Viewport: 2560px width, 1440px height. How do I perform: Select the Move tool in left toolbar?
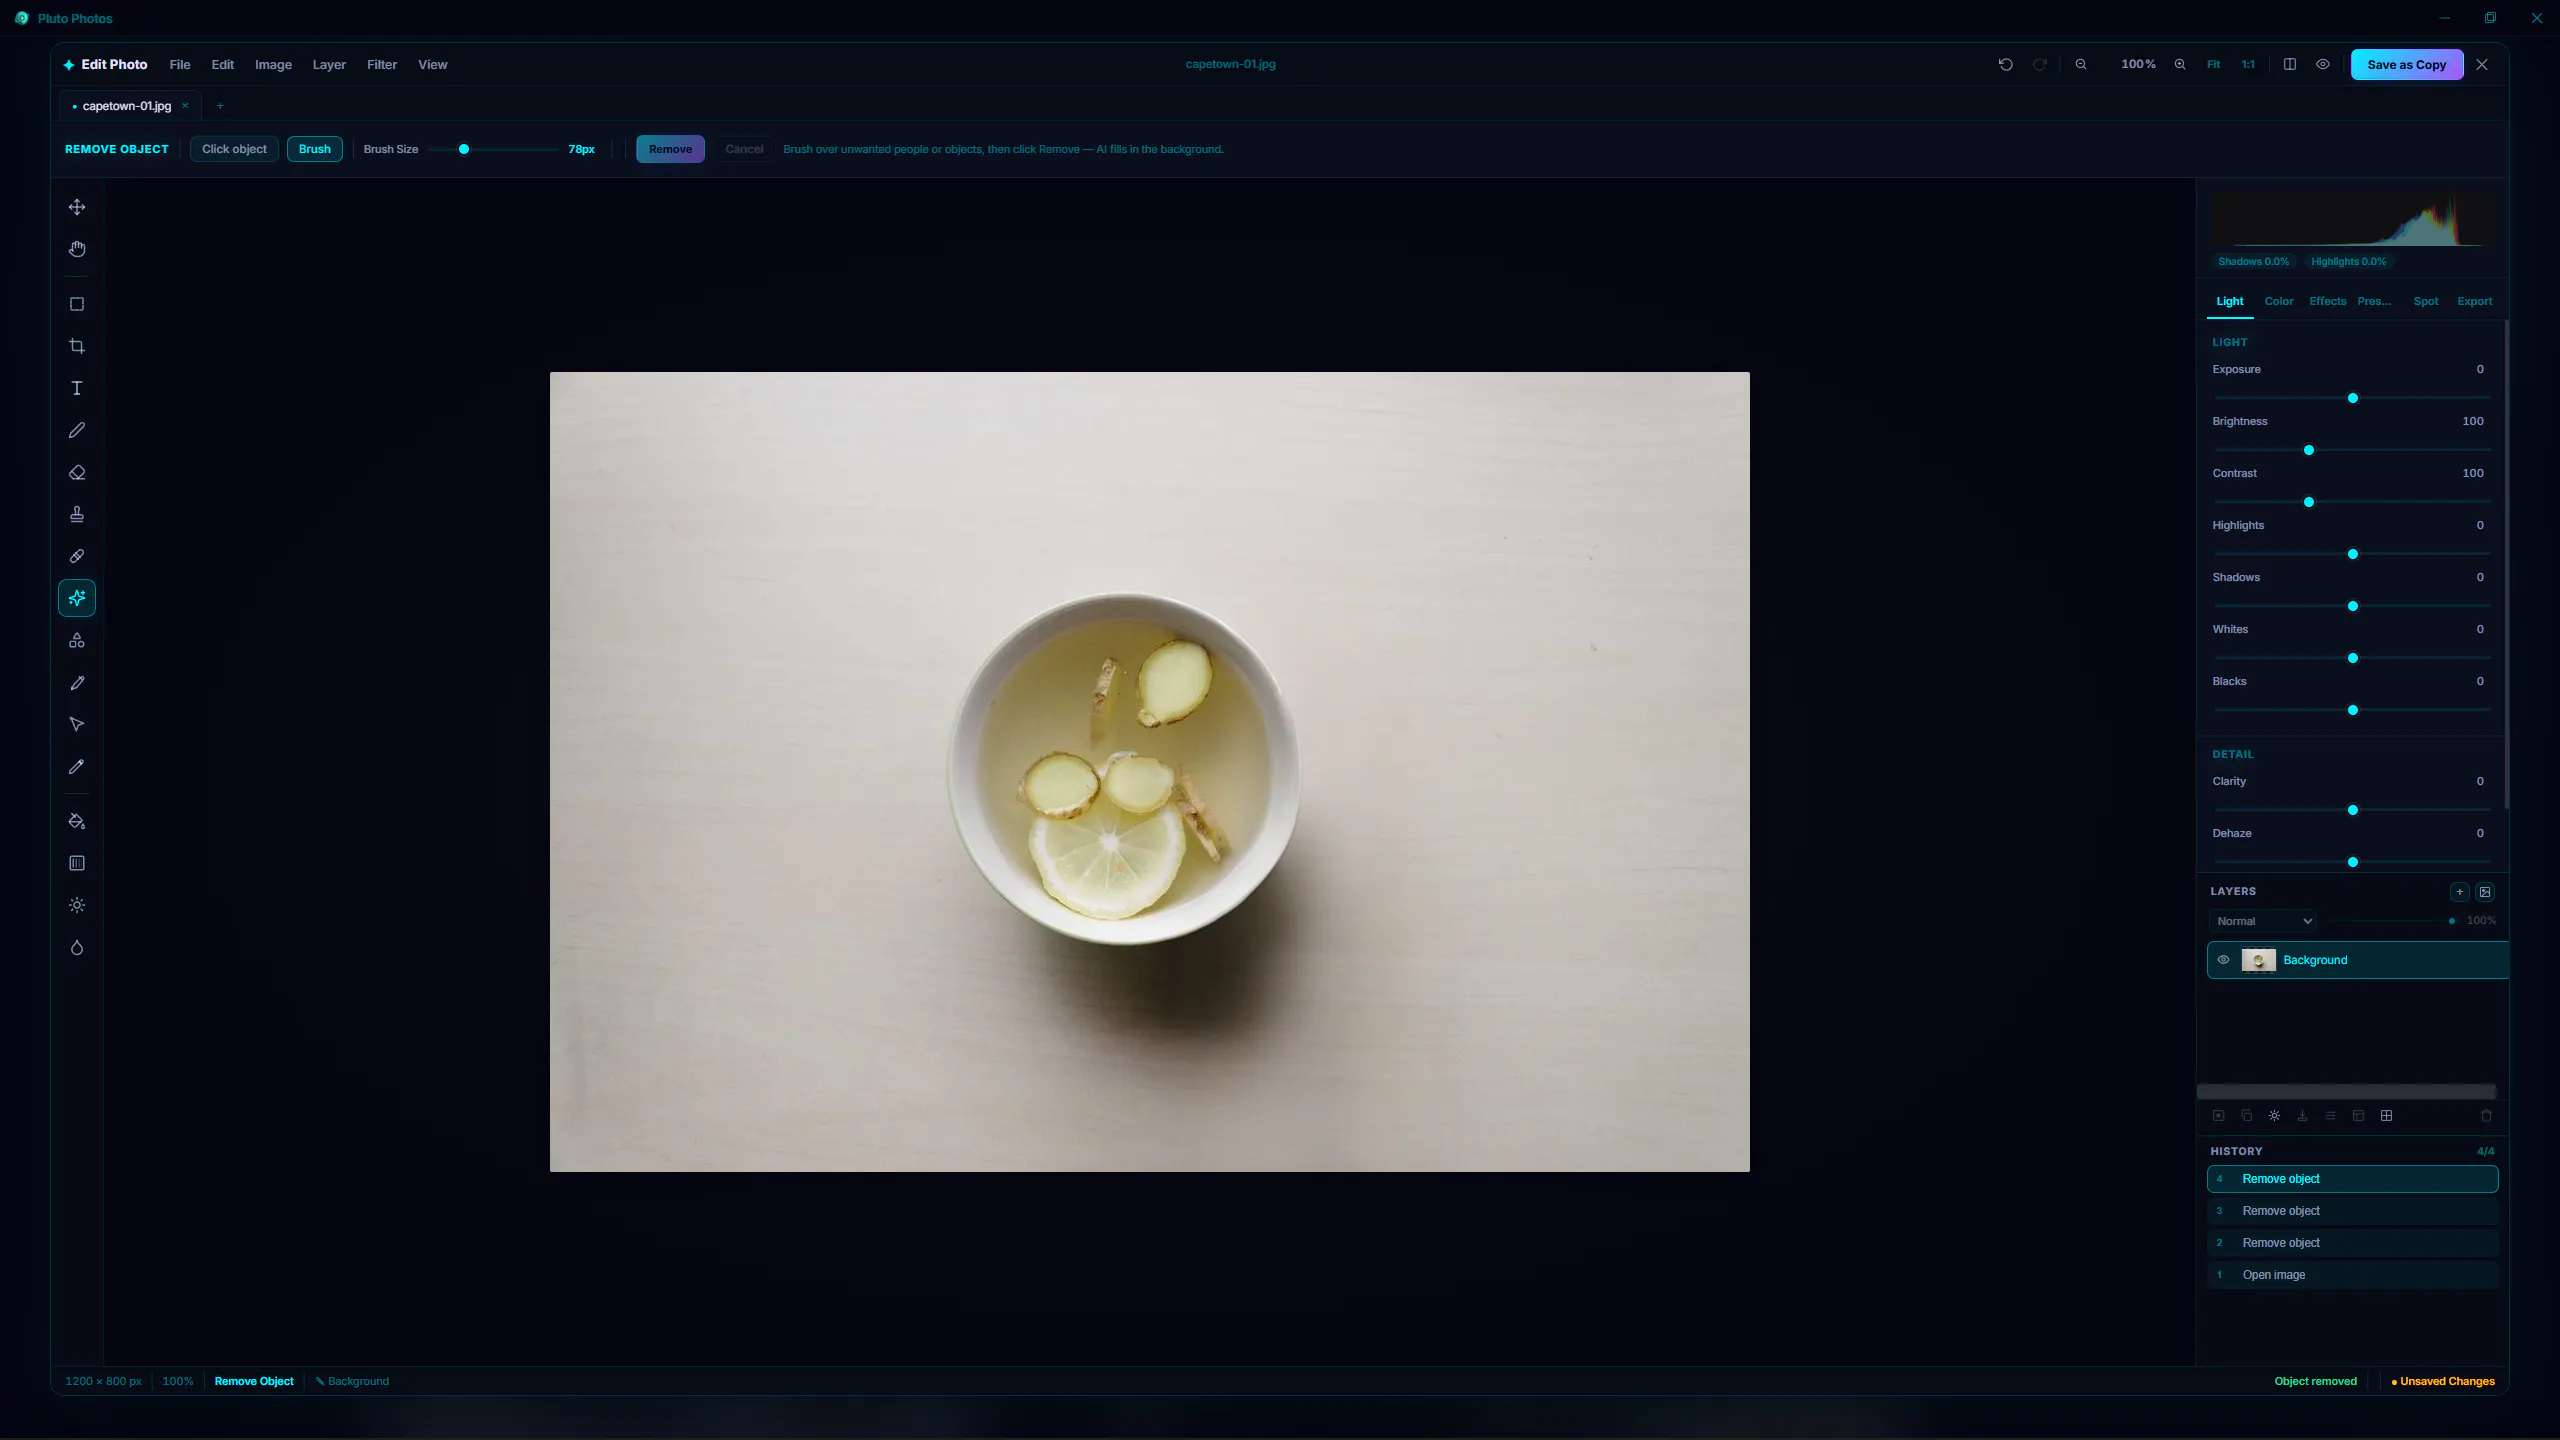point(77,207)
